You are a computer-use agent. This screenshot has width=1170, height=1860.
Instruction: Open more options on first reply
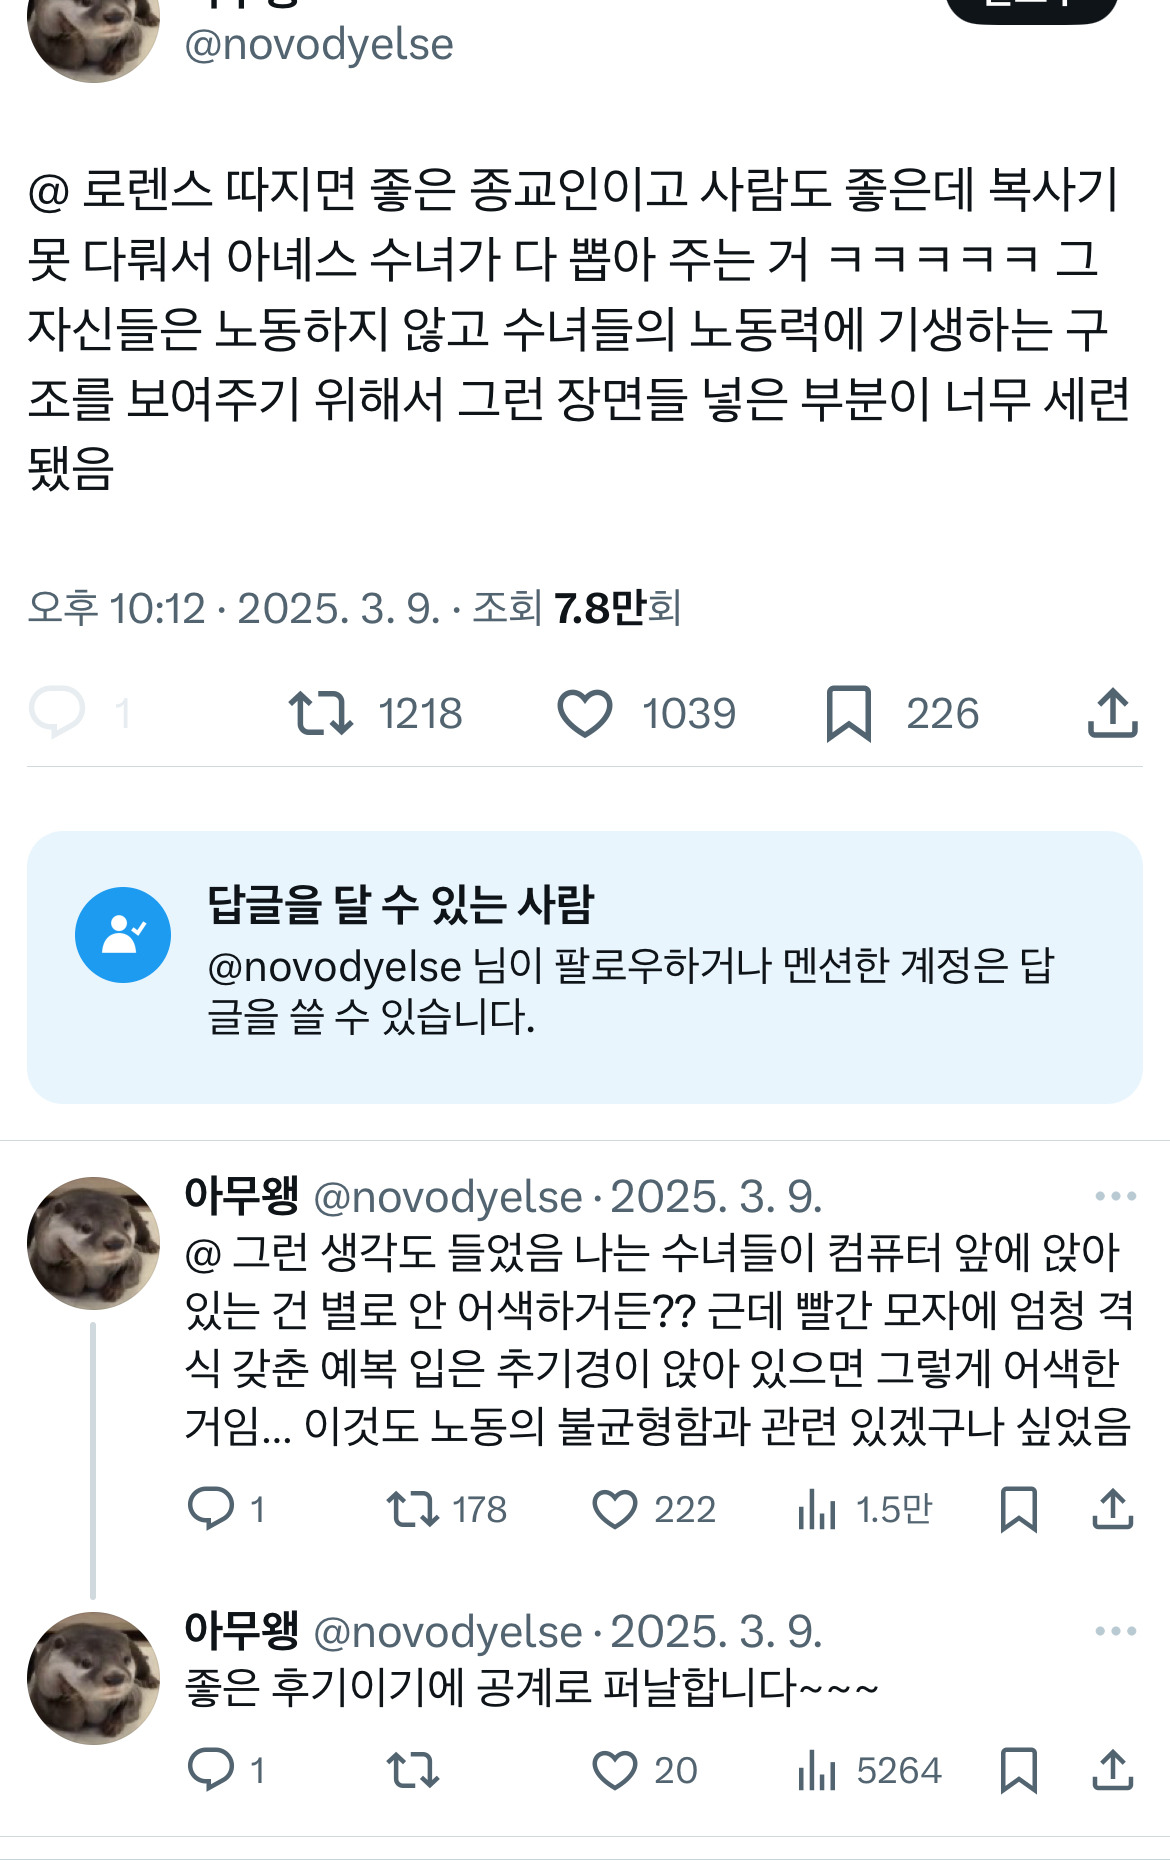1115,1196
